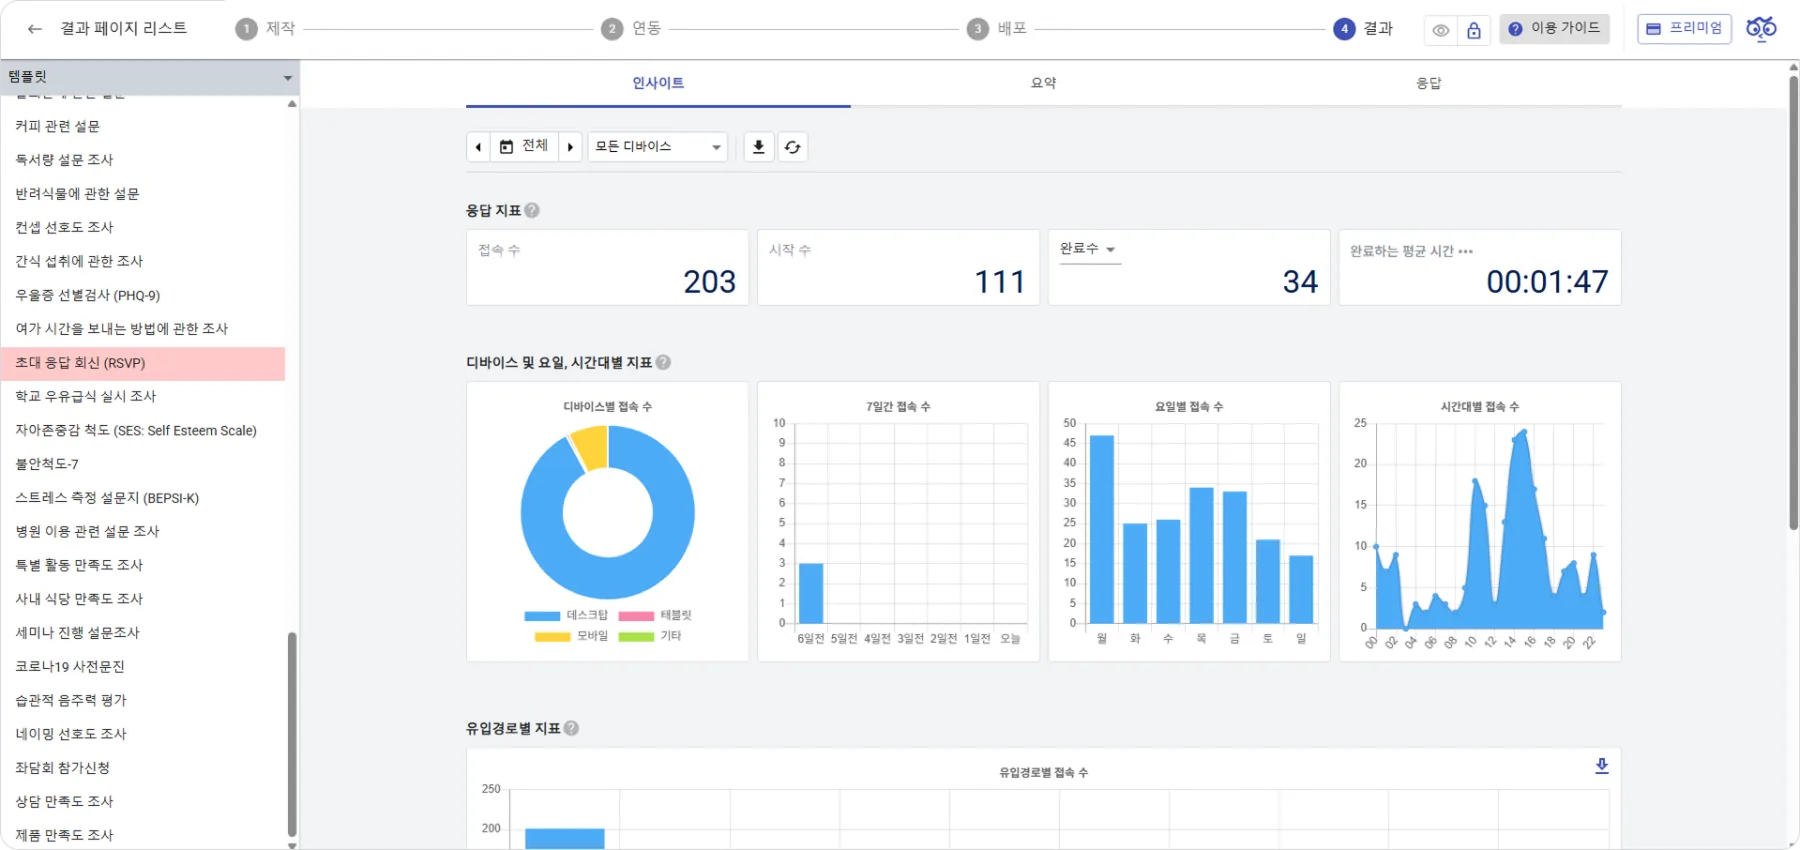Select template 네이밍 선호도 조사
This screenshot has height=850, width=1800.
click(x=143, y=734)
